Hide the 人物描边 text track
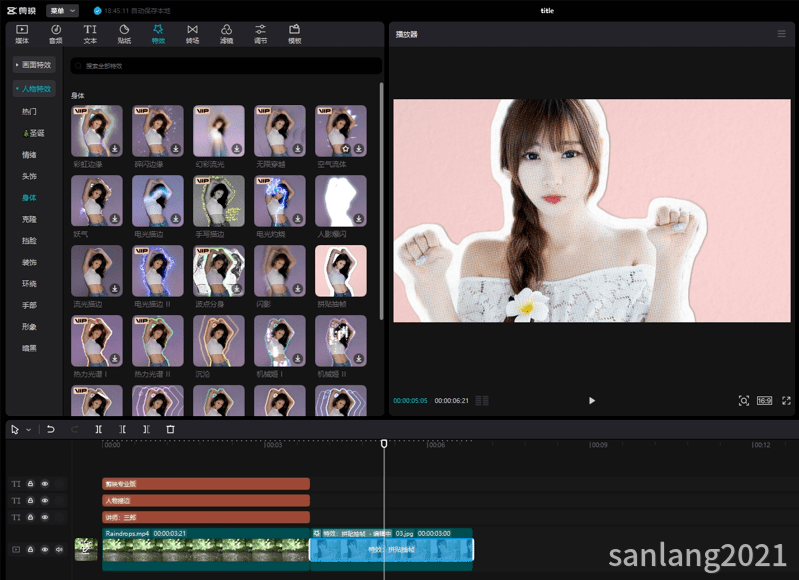Viewport: 799px width, 580px height. pos(45,500)
